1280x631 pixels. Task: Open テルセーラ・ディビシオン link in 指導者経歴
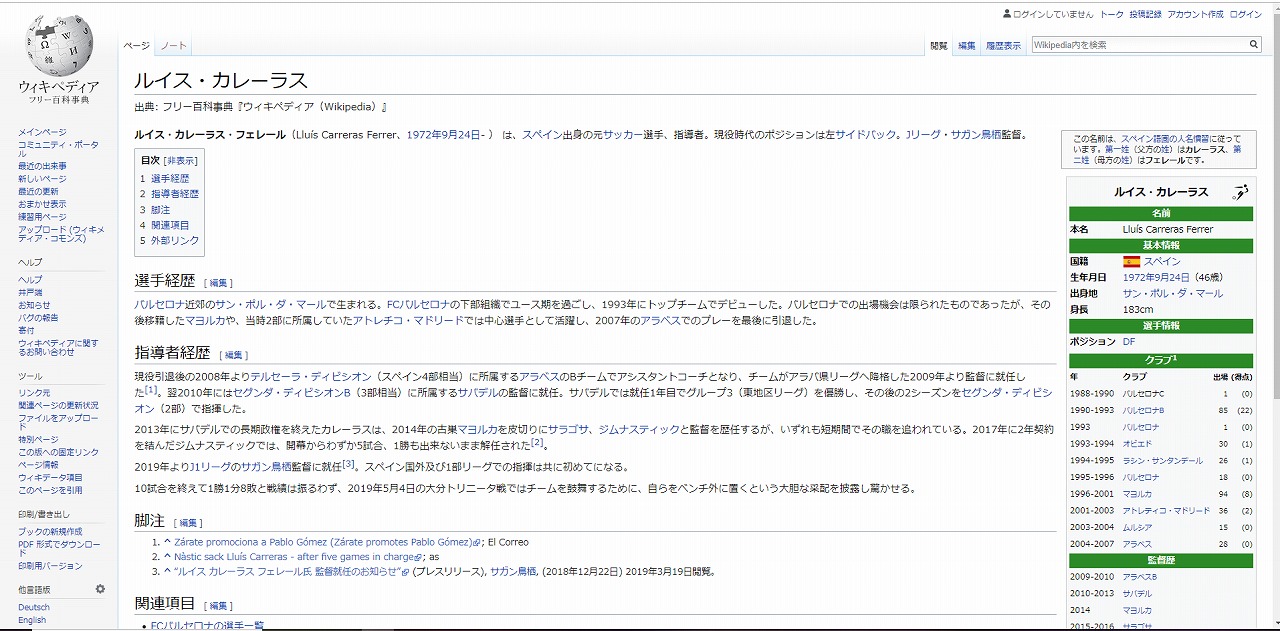tap(311, 376)
